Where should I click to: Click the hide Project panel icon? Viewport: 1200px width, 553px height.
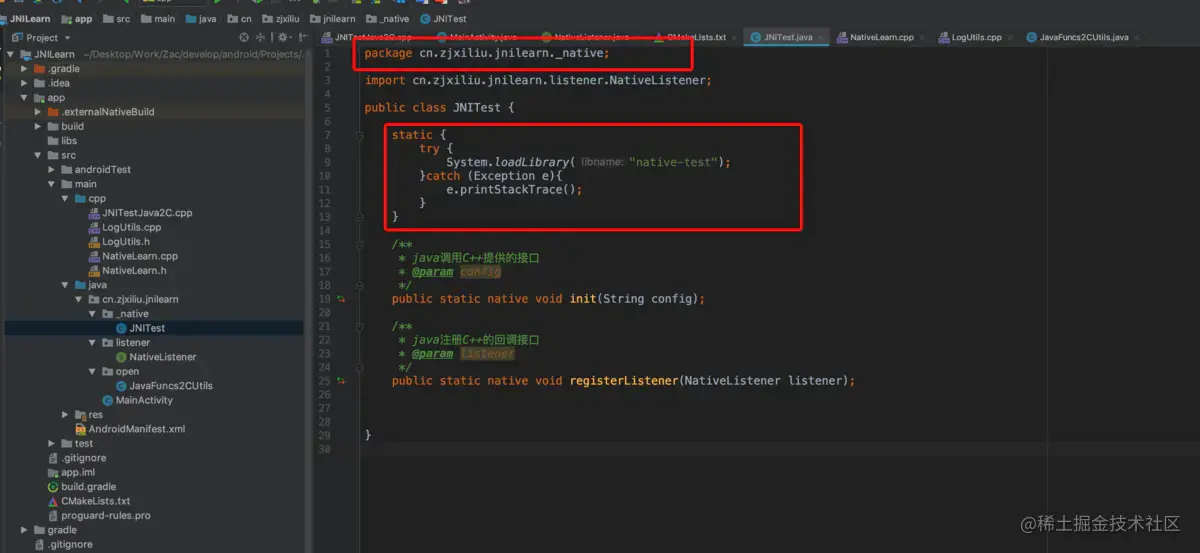[302, 37]
